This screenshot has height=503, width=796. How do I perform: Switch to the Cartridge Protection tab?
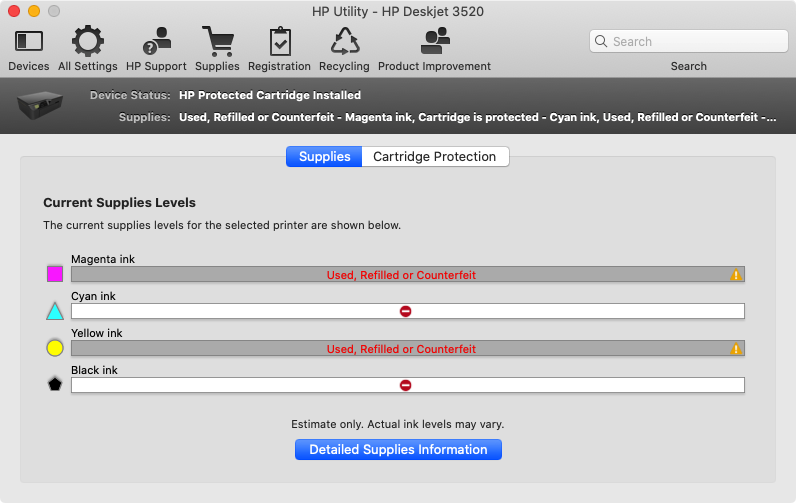[x=435, y=156]
